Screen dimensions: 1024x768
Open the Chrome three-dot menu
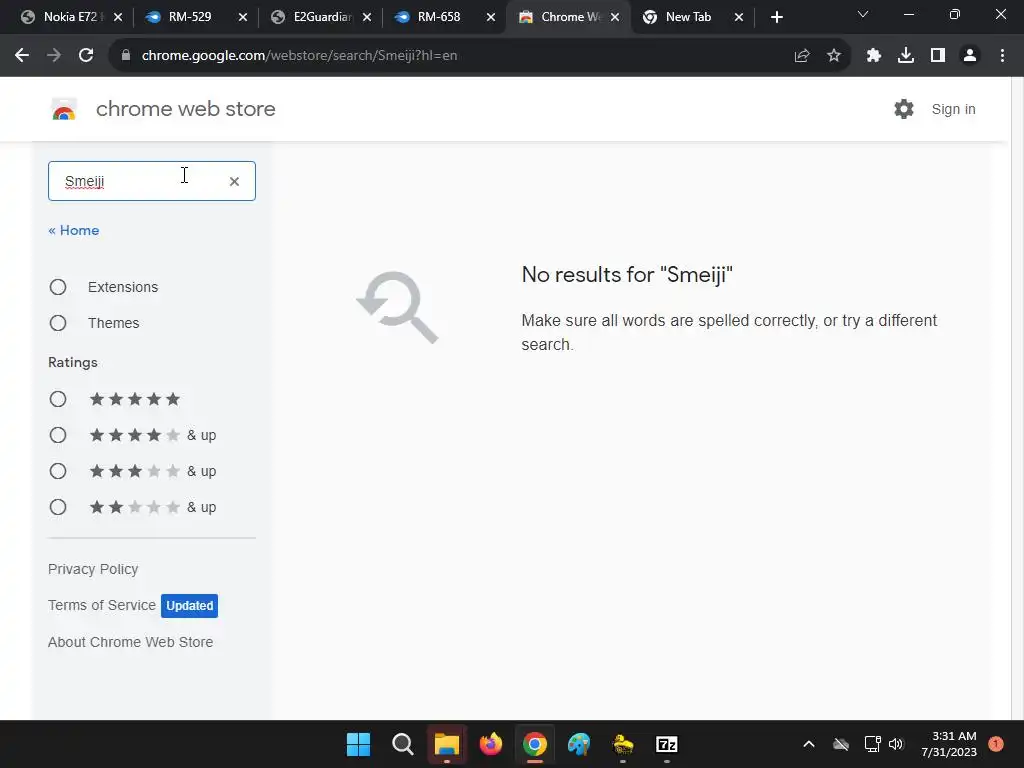tap(1002, 56)
